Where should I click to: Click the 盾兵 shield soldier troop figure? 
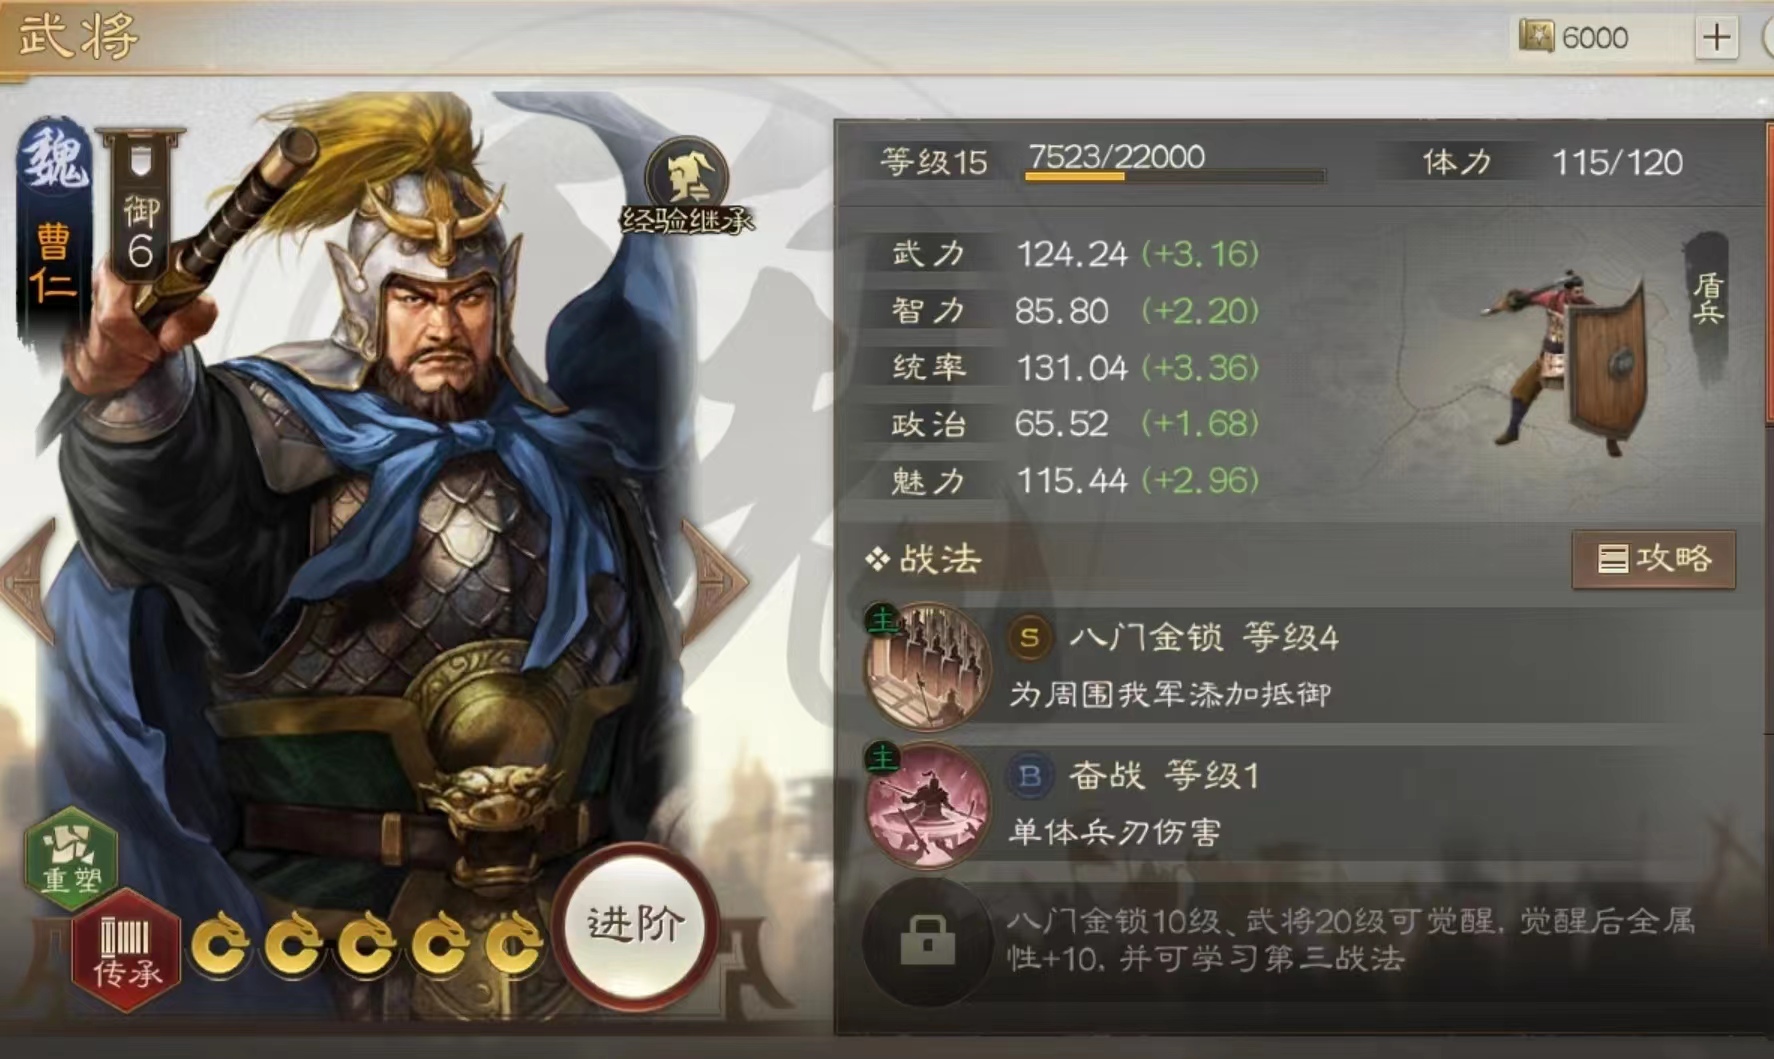(x=1565, y=360)
